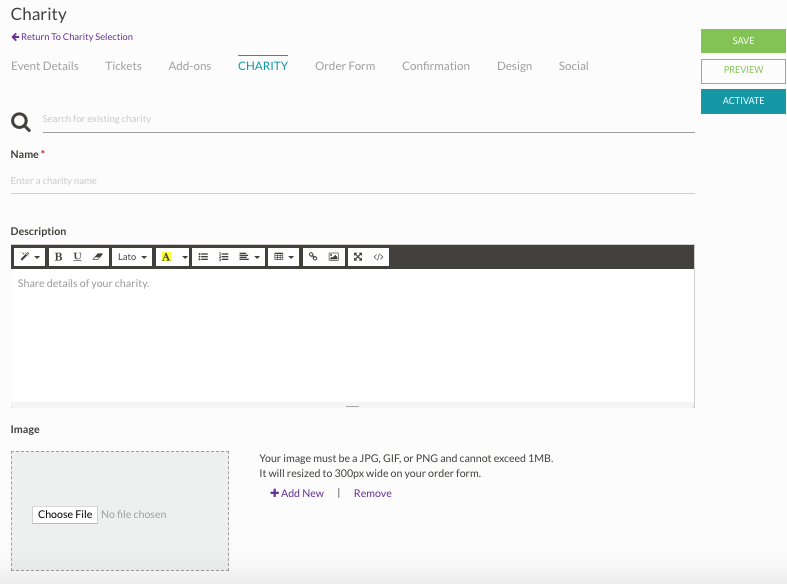Open the Order Form tab
Image resolution: width=787 pixels, height=584 pixels.
[345, 66]
